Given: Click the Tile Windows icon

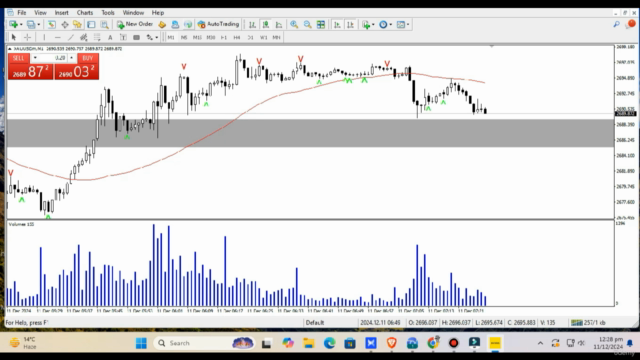Looking at the screenshot, I should [x=321, y=24].
